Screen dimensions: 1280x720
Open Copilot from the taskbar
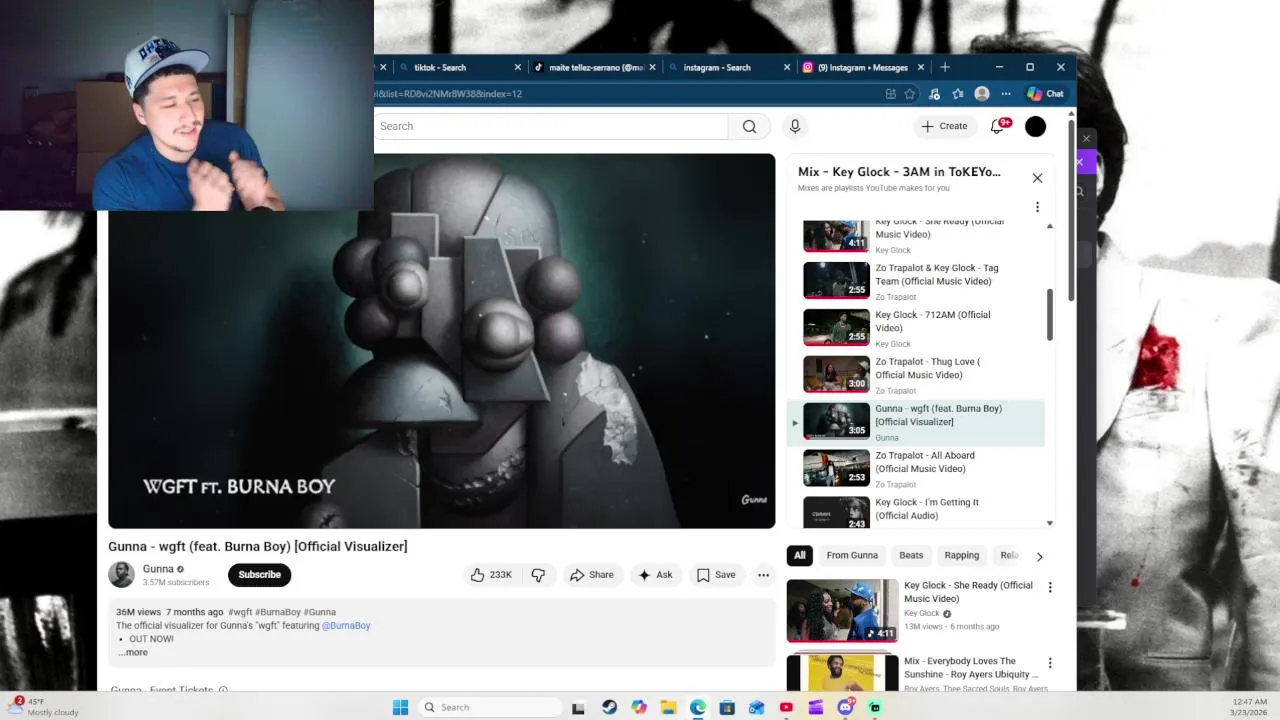[639, 707]
